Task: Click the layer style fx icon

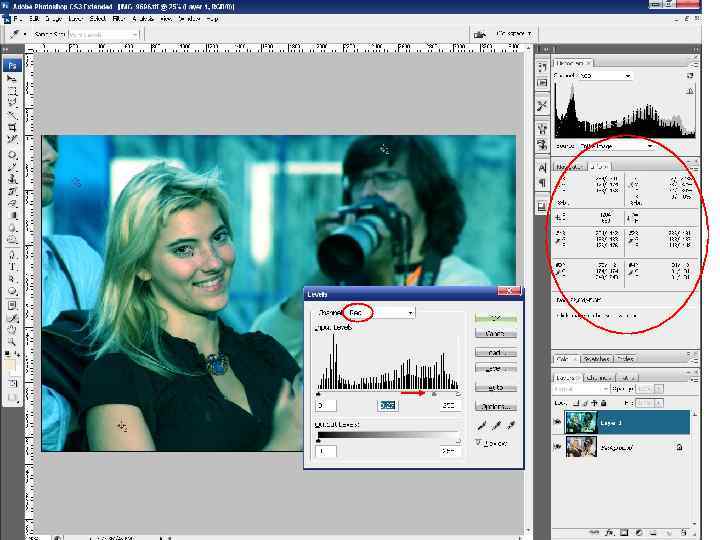Action: point(608,532)
